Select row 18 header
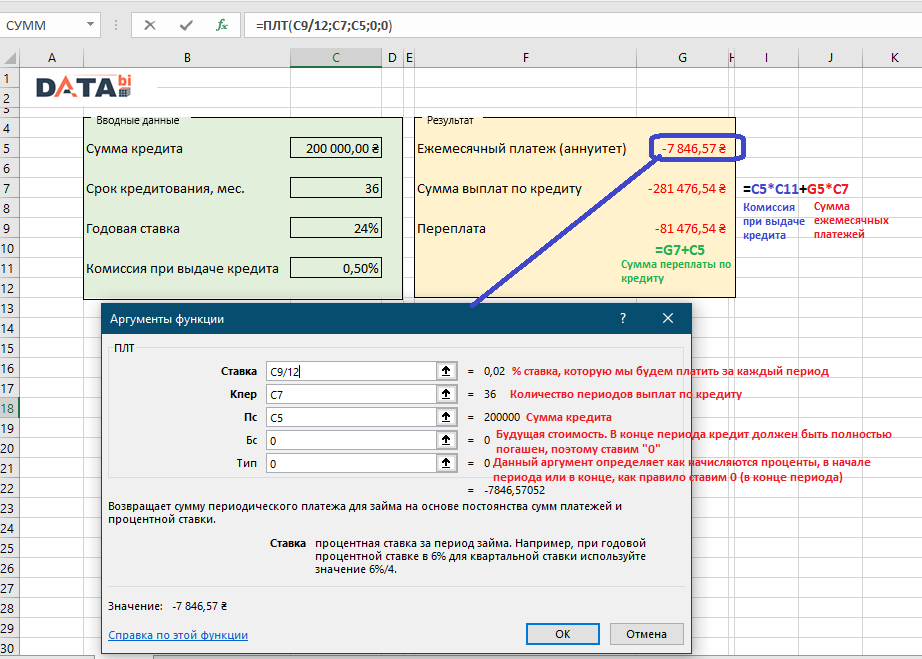This screenshot has width=922, height=659. point(9,408)
